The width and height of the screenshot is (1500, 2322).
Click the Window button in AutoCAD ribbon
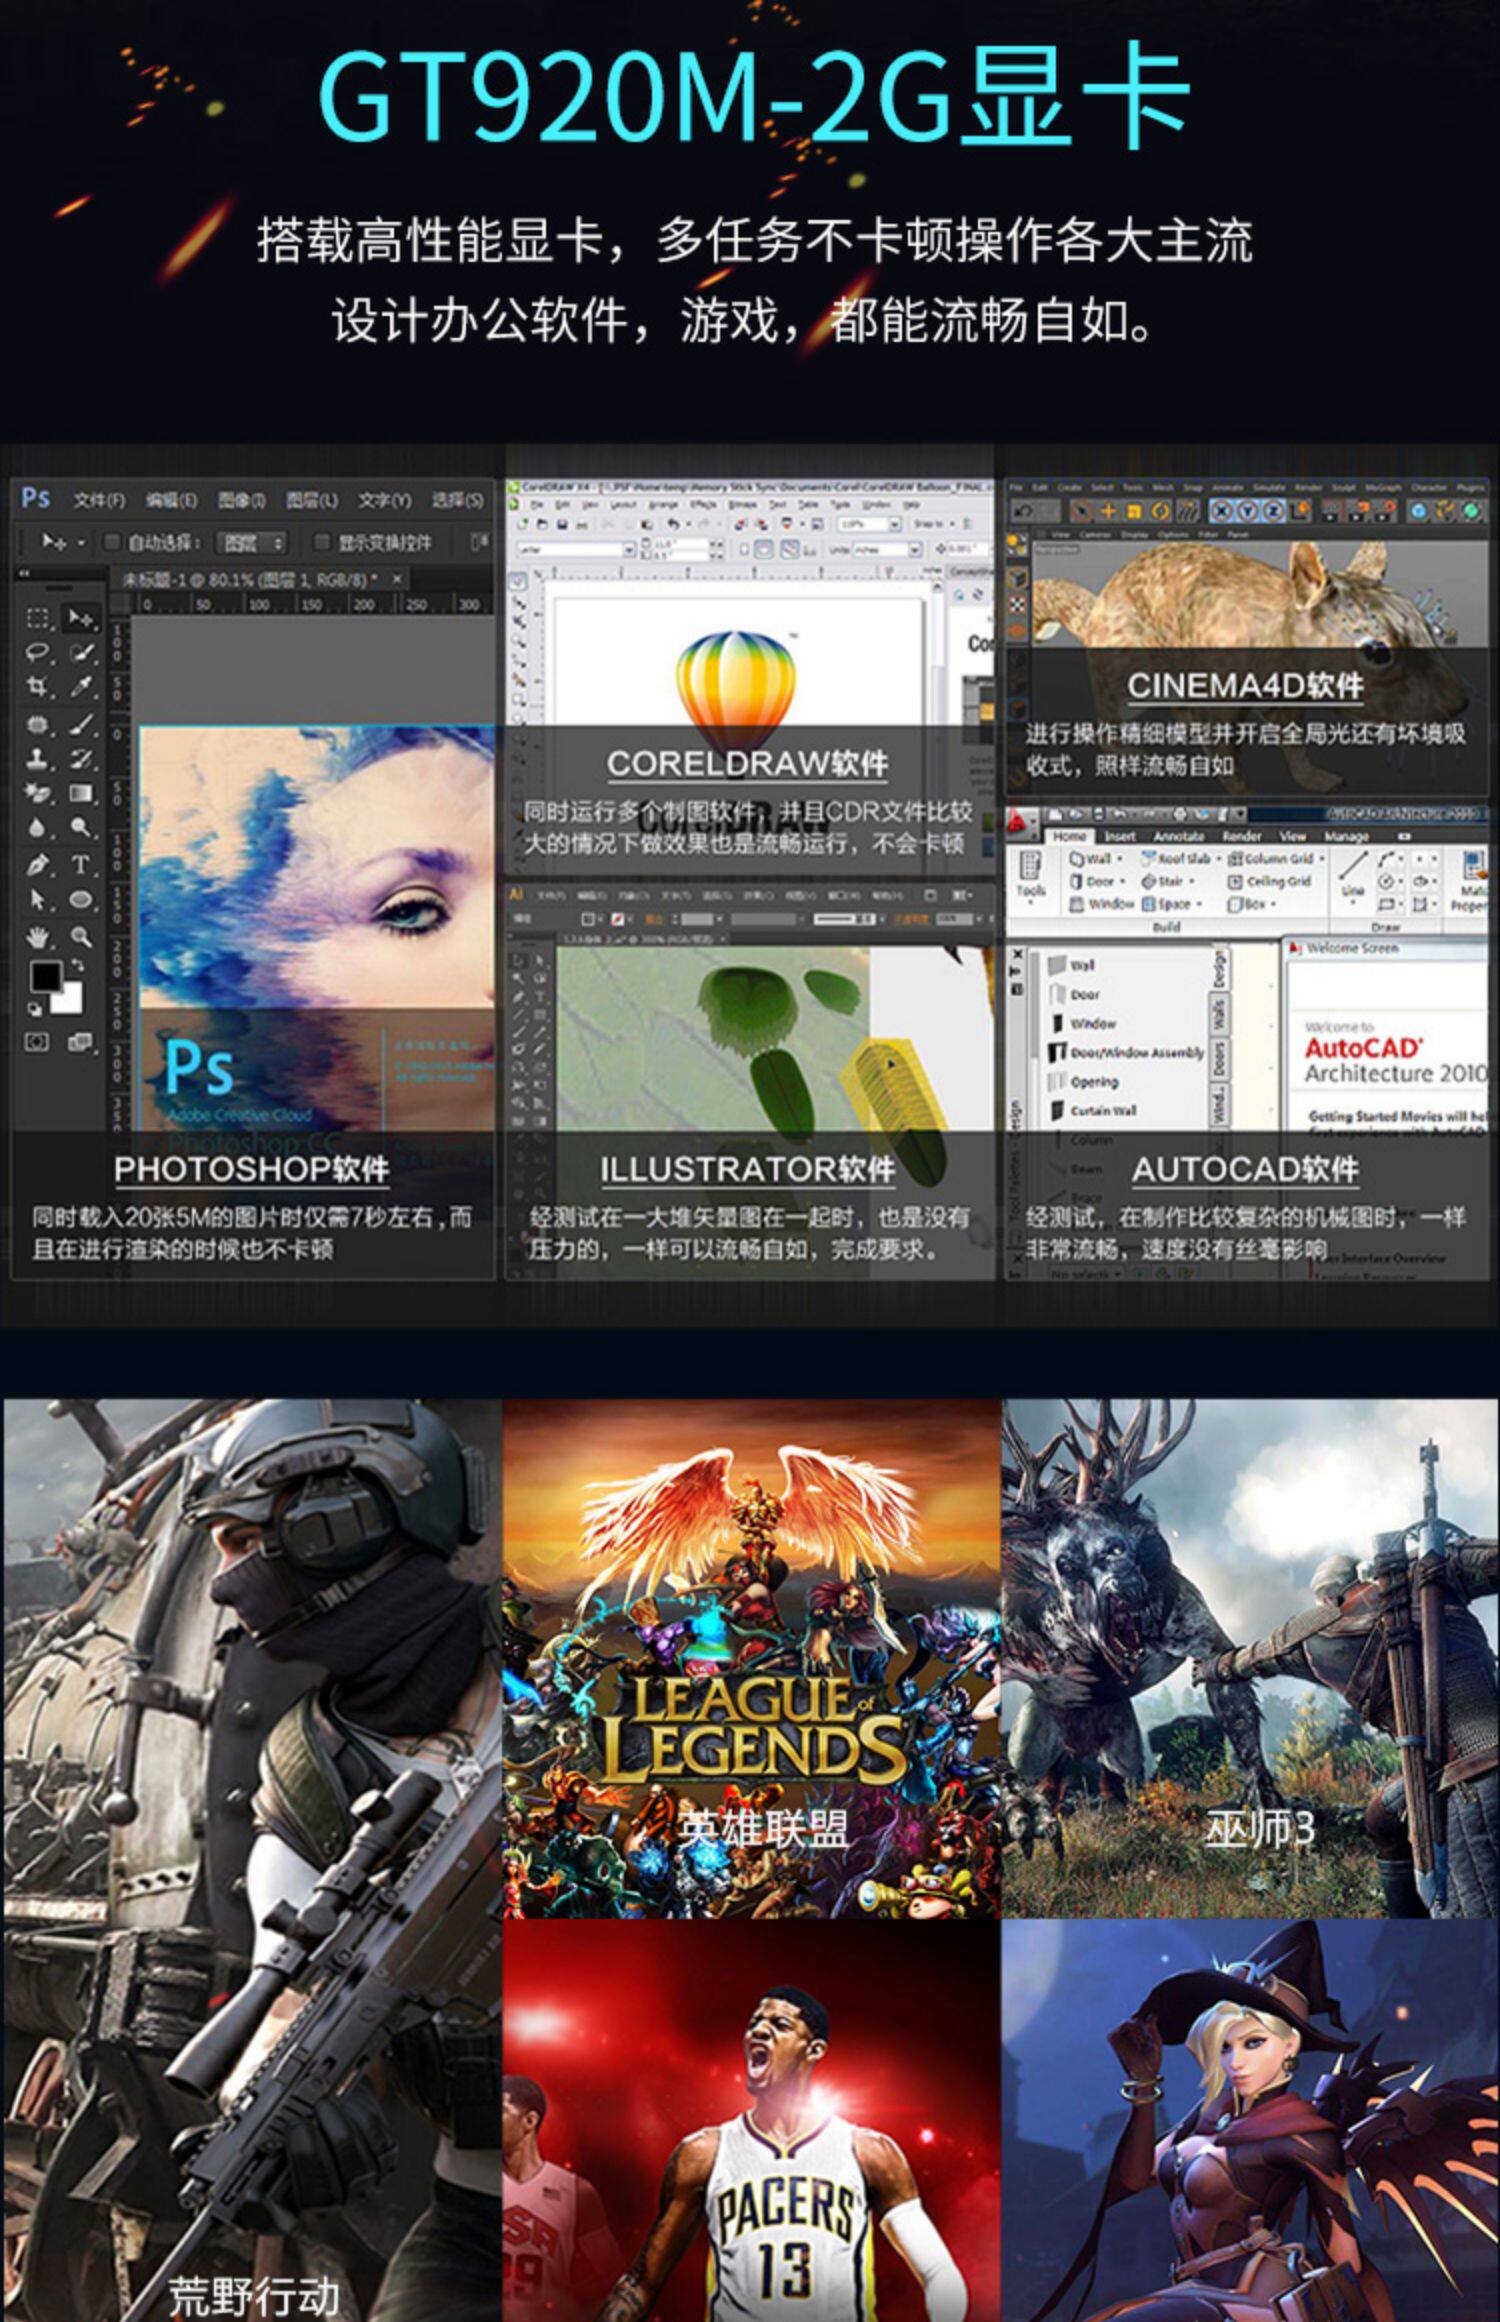1101,904
